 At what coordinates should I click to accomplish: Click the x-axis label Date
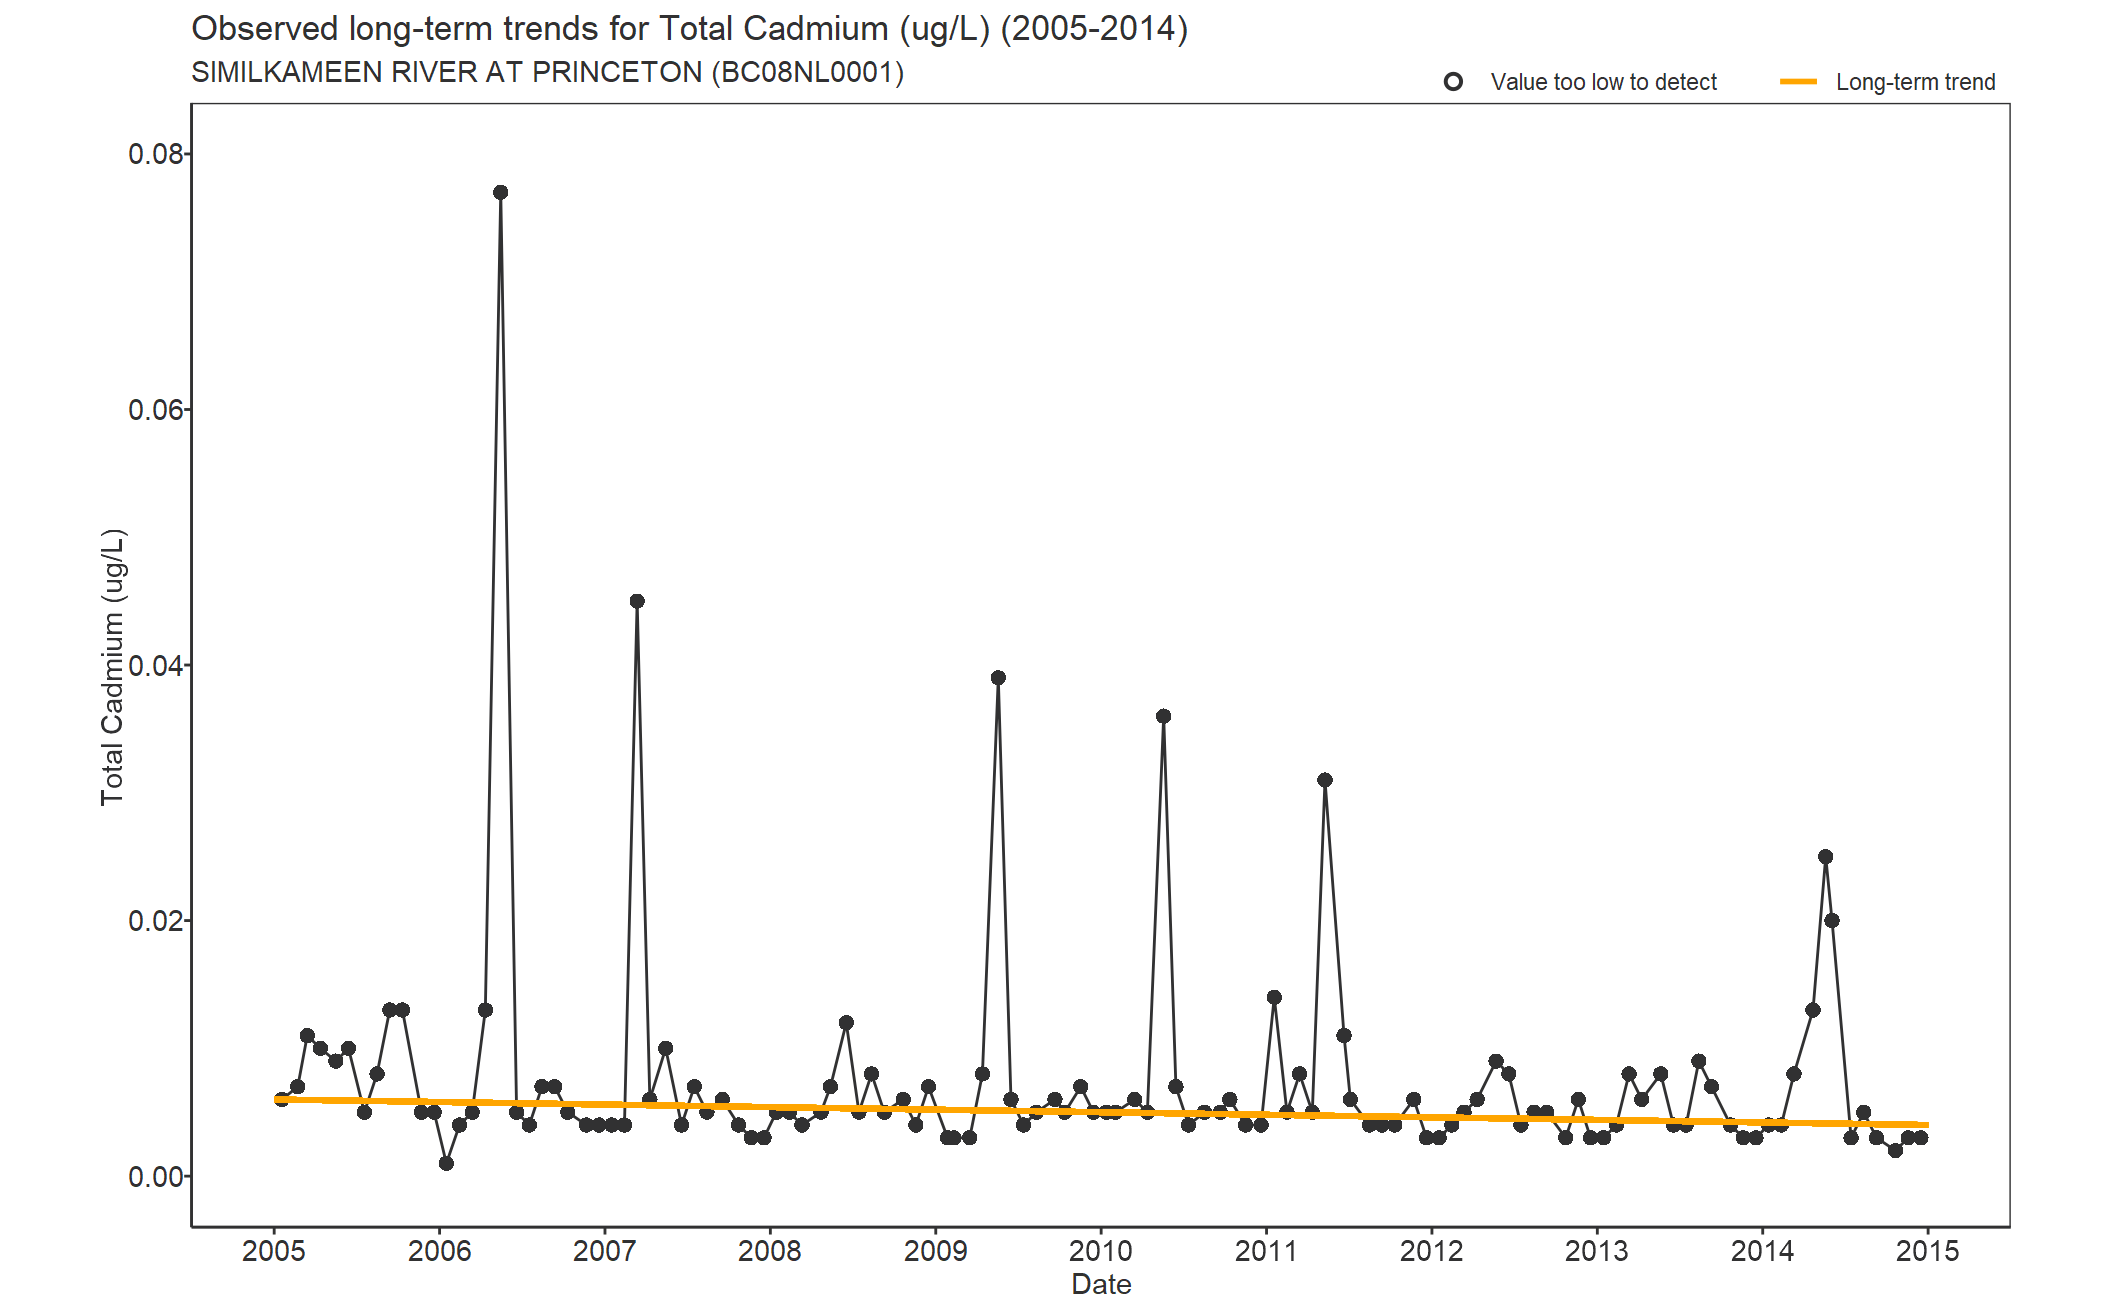tap(1101, 1284)
